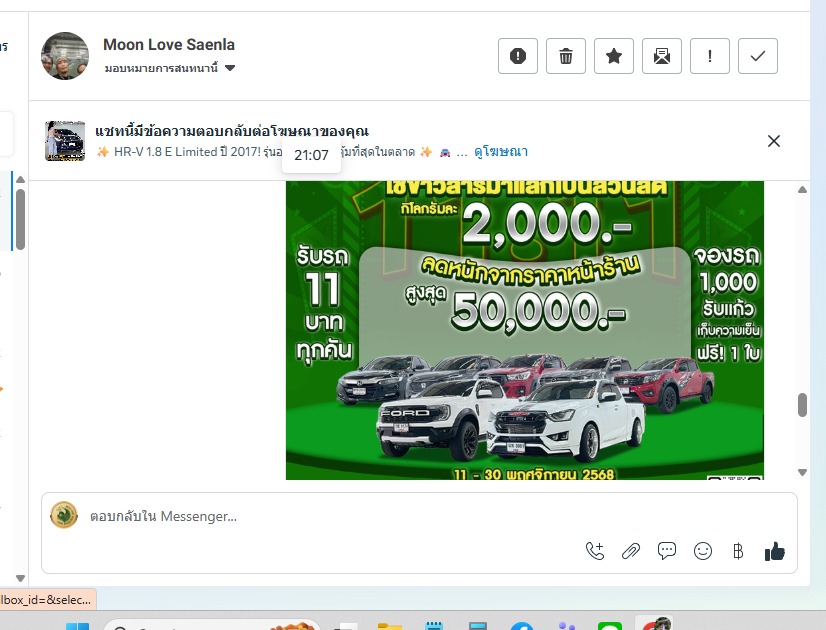Attach a file with paperclip icon
The height and width of the screenshot is (630, 826).
[x=631, y=551]
